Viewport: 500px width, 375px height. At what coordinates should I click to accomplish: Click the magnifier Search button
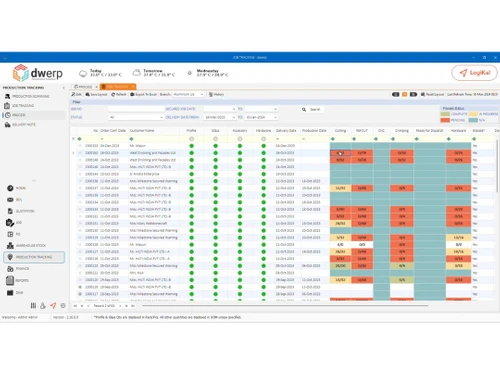(311, 109)
